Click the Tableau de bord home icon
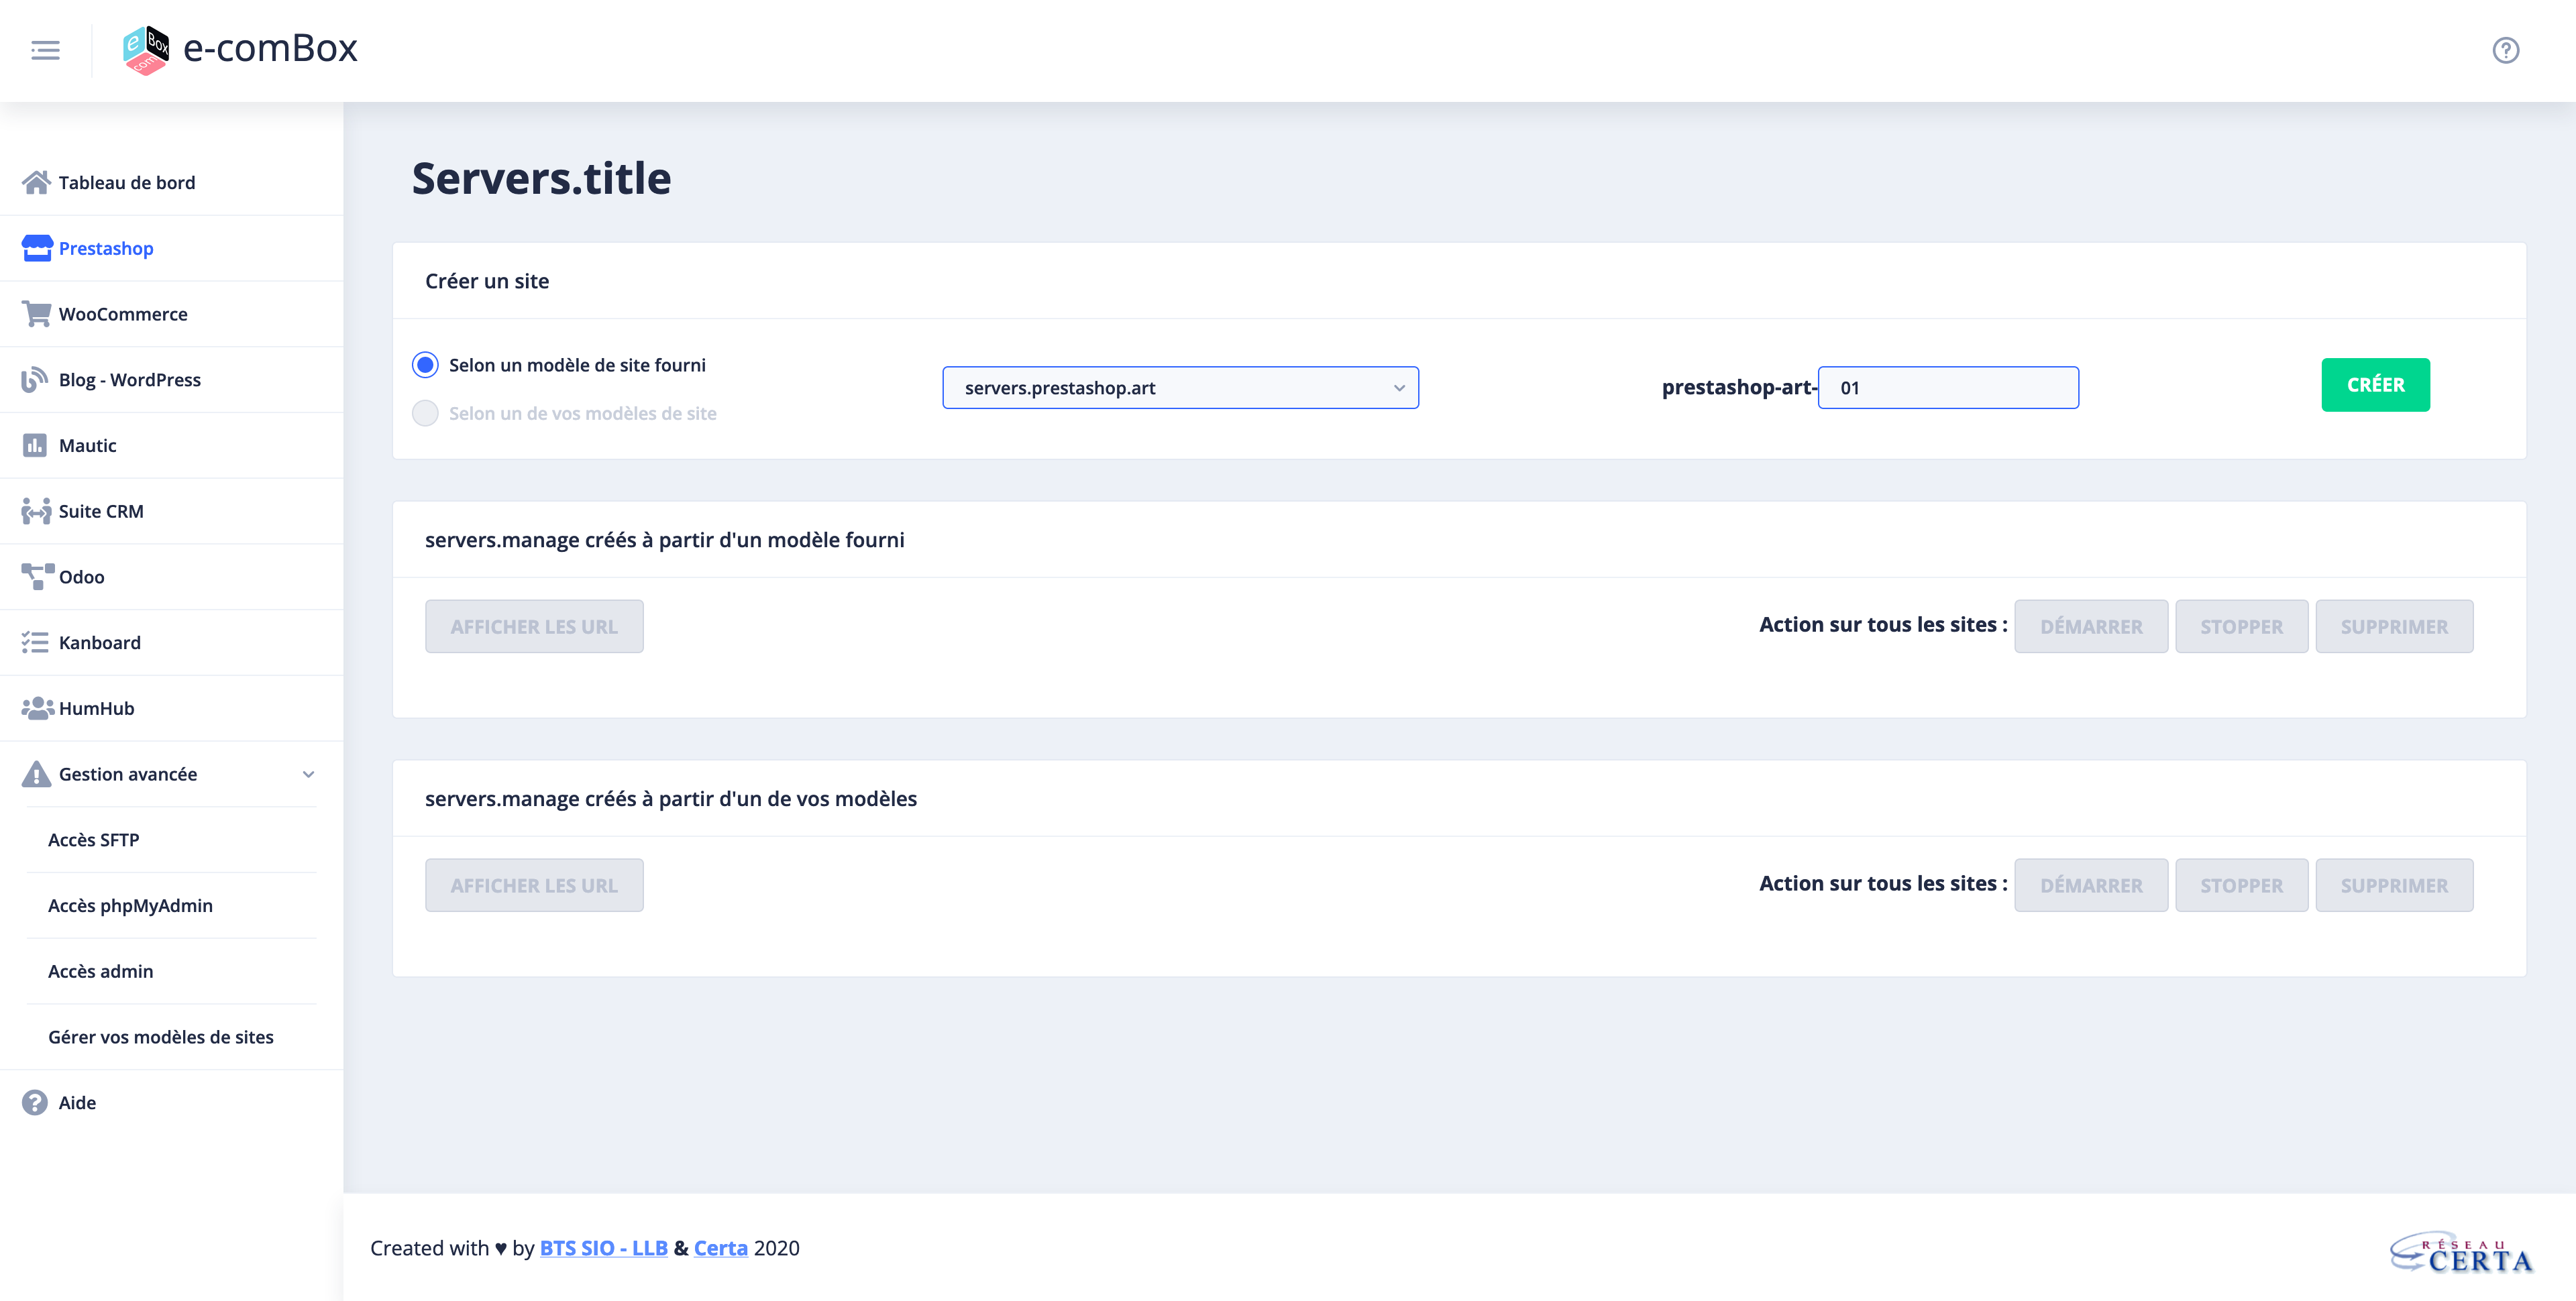2576x1301 pixels. click(36, 182)
